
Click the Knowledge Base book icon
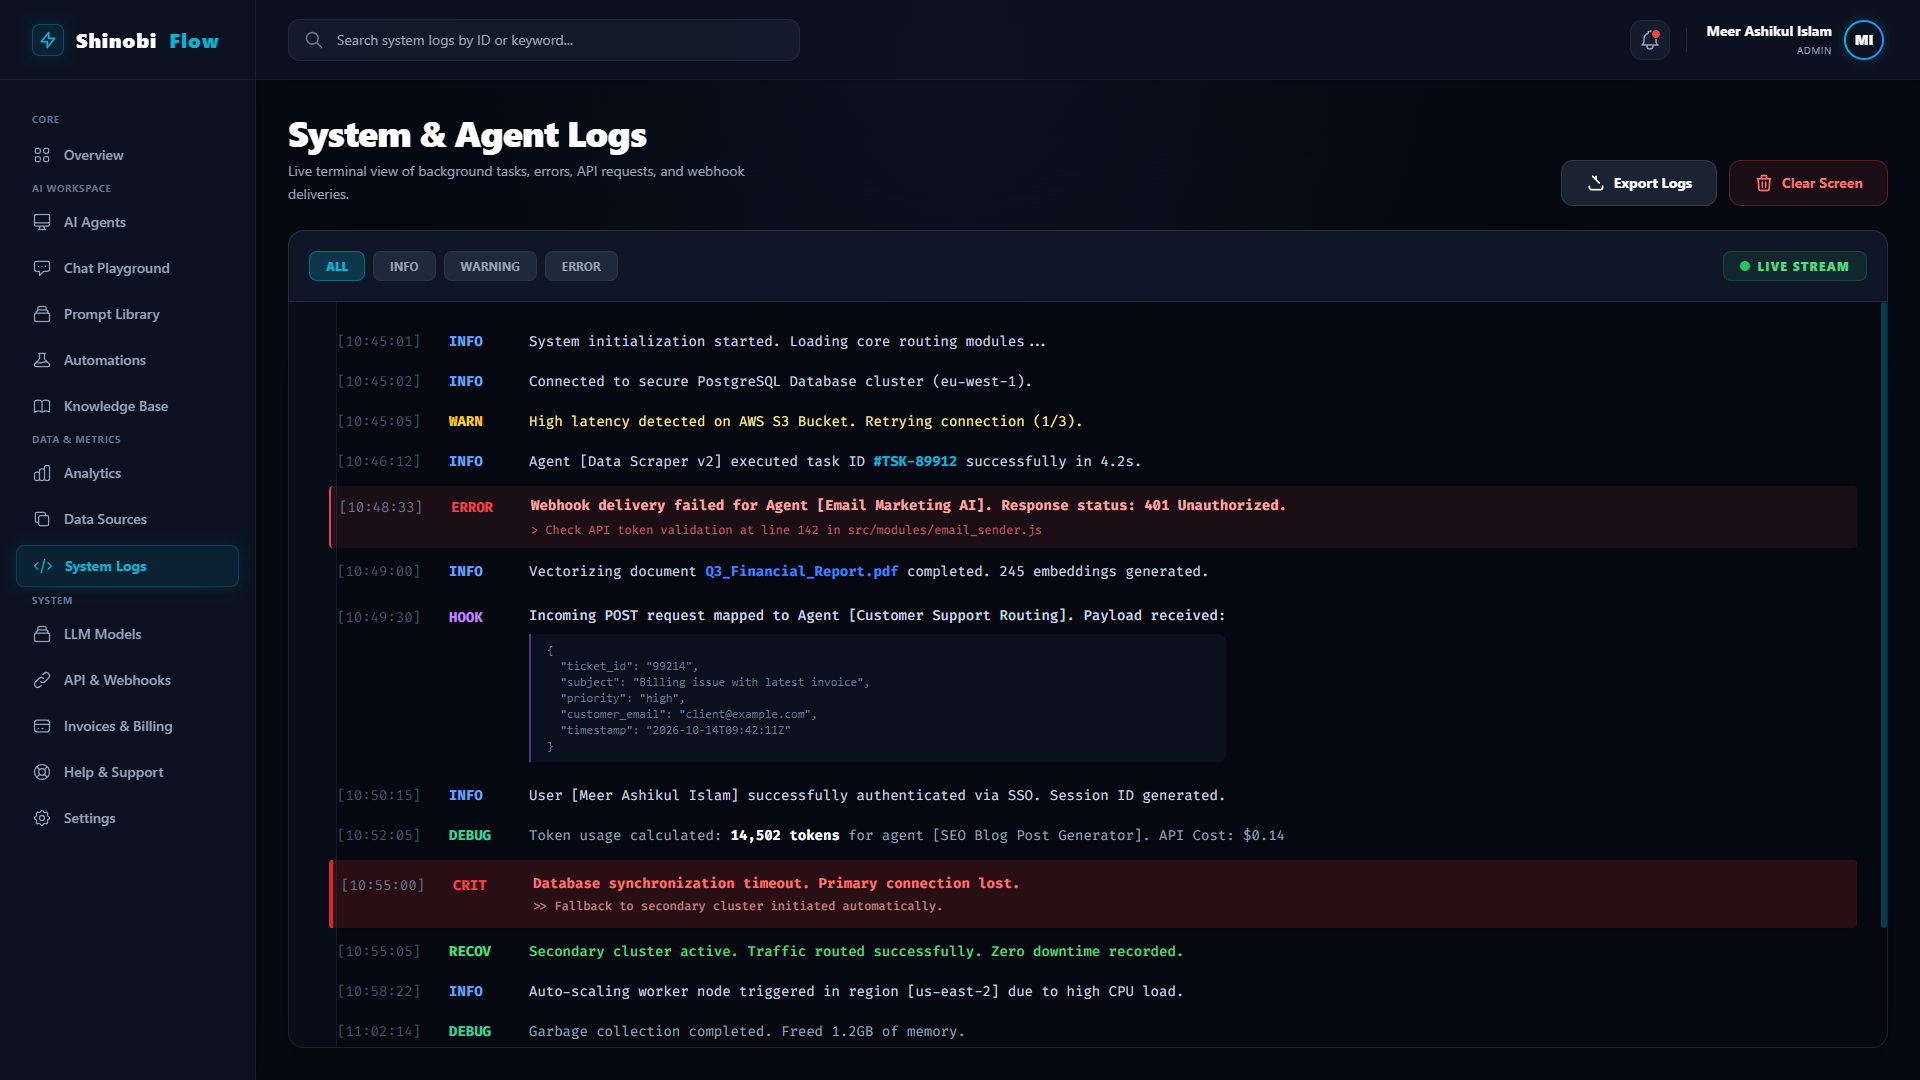(x=42, y=406)
